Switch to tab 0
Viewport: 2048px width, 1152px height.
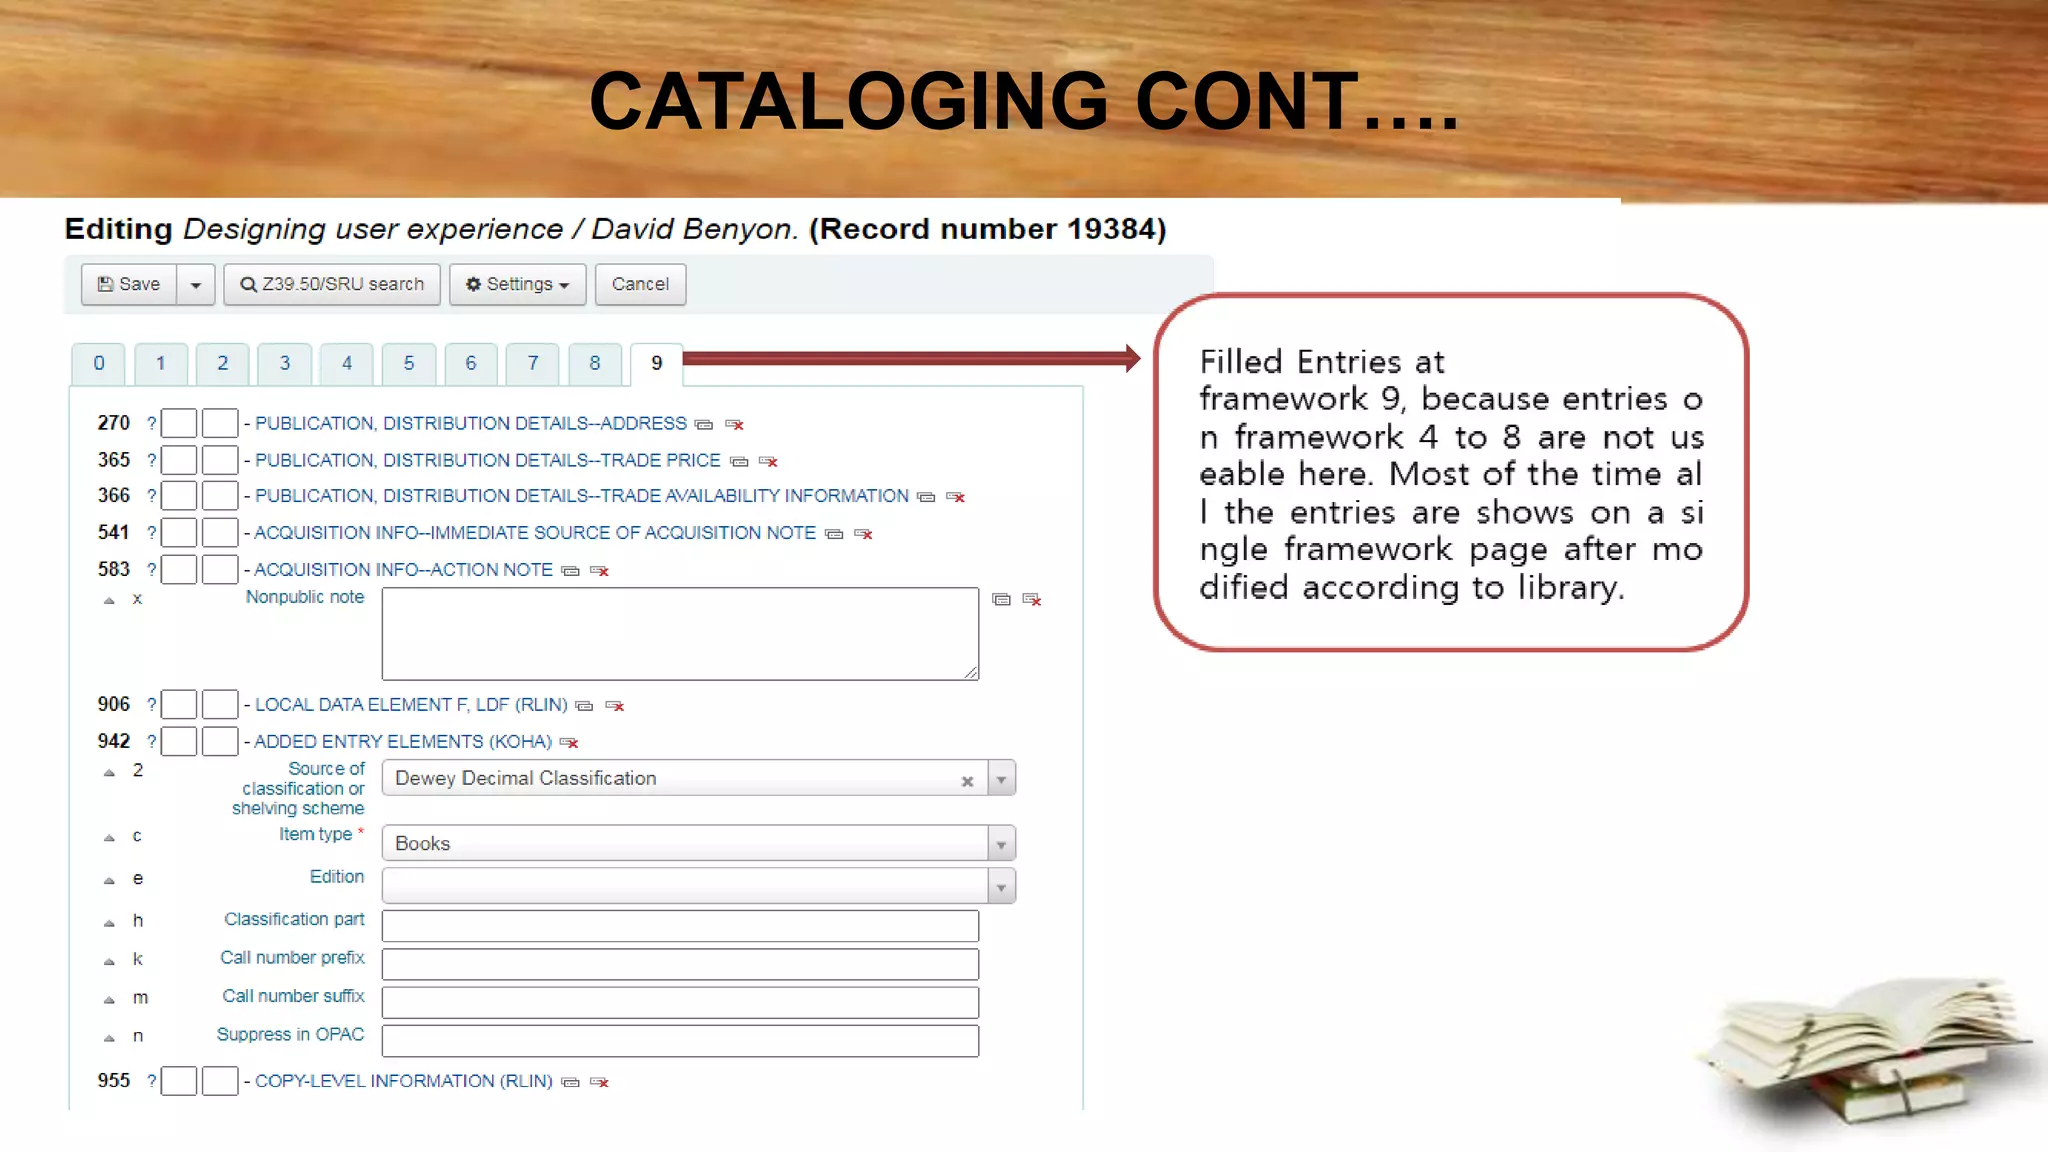[x=98, y=364]
